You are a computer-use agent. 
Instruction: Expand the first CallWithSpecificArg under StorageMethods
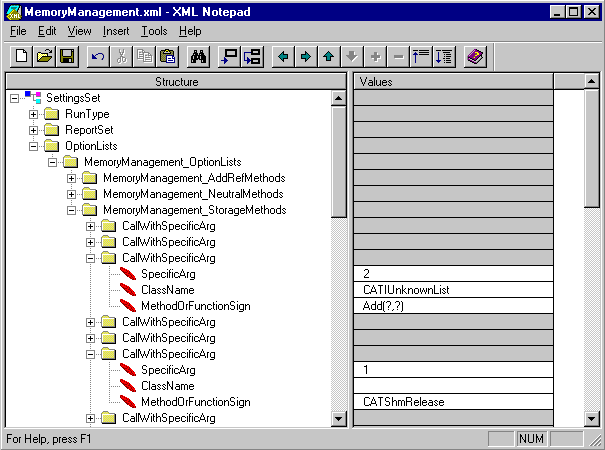90,226
